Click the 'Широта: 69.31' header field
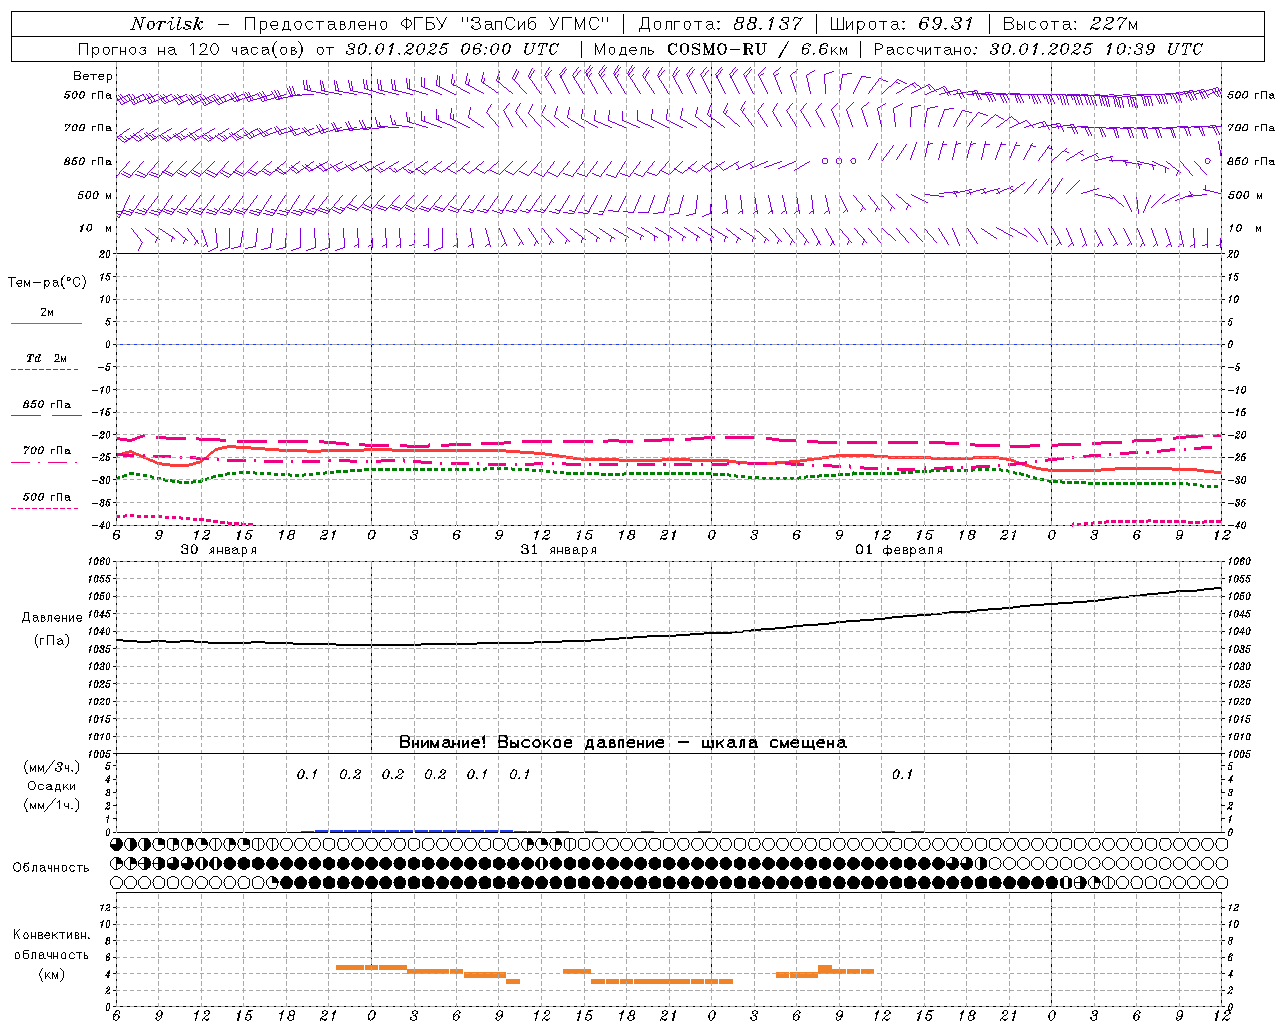Image resolution: width=1280 pixels, height=1024 pixels. [901, 24]
